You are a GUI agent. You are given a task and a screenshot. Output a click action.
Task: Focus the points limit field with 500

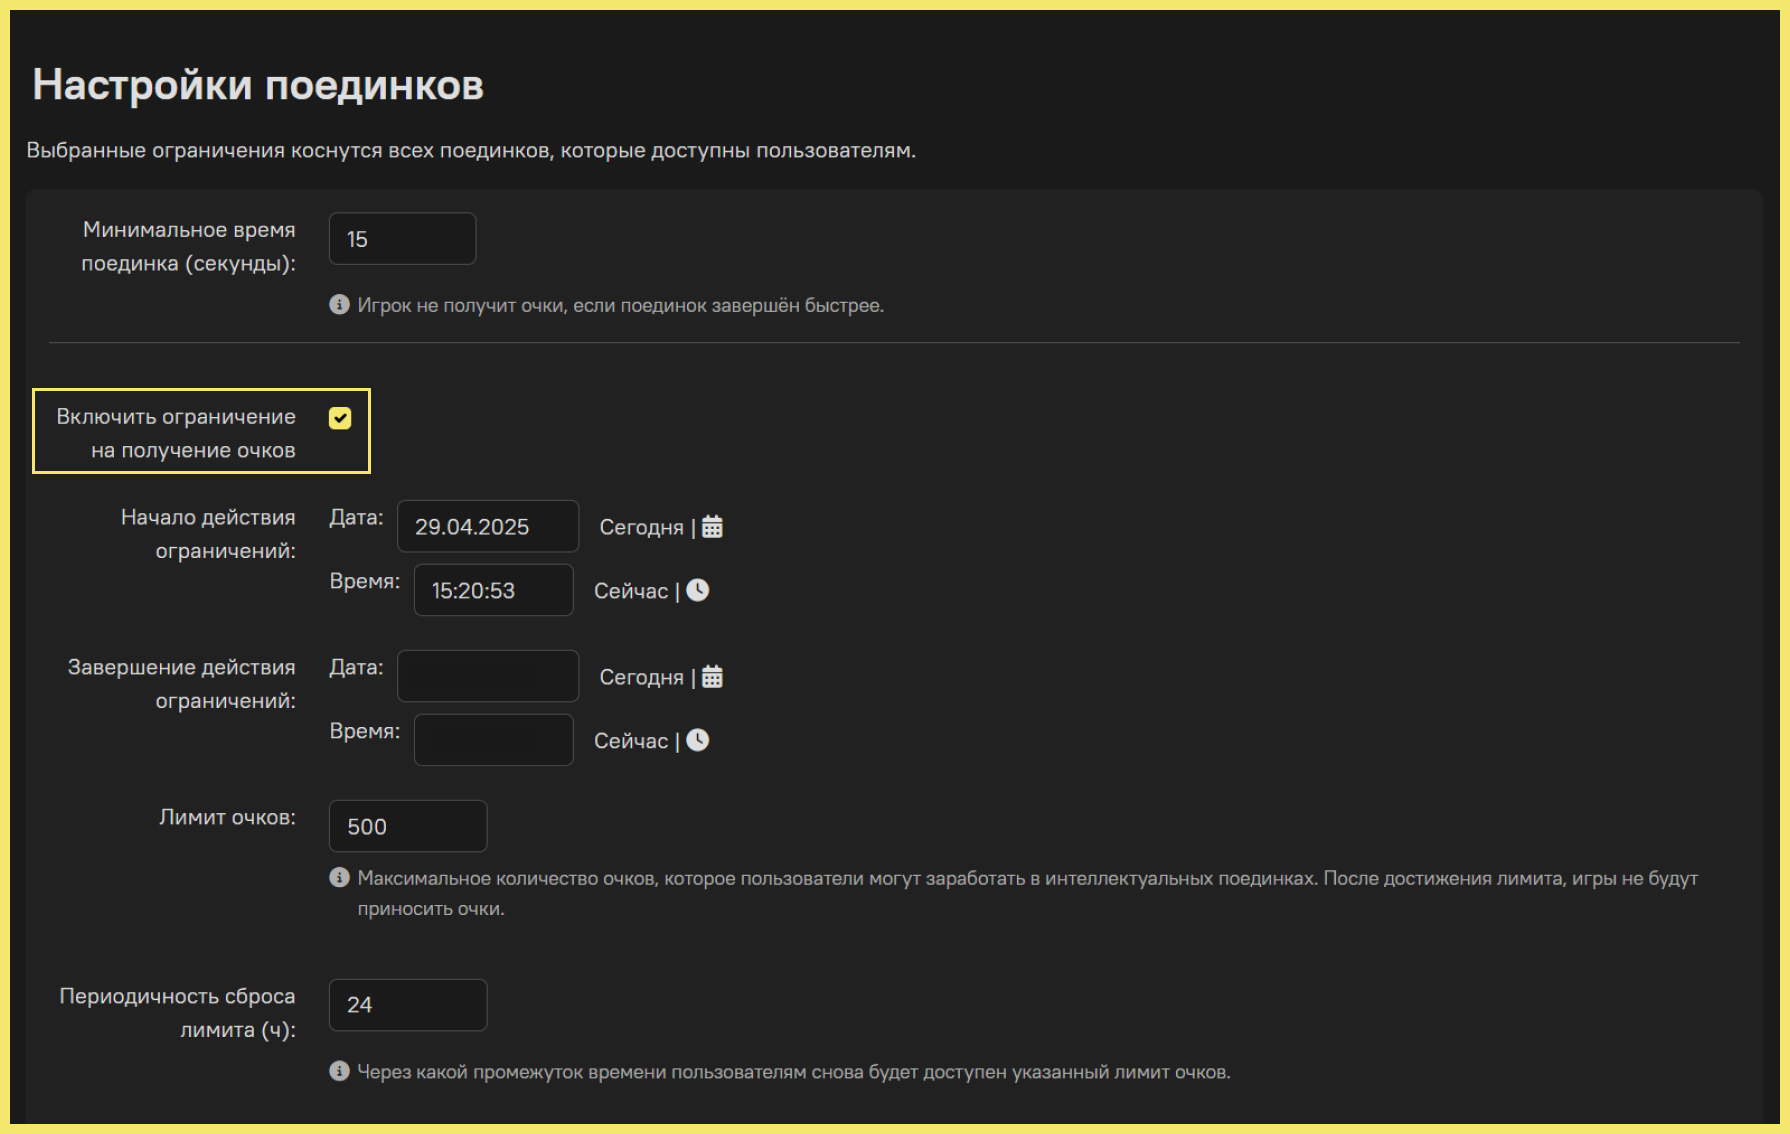click(x=408, y=826)
